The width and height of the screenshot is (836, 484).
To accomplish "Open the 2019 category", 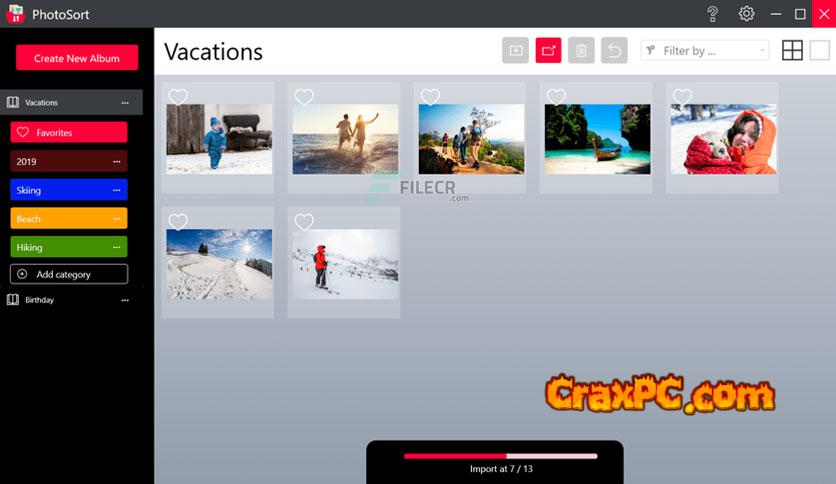I will click(69, 161).
